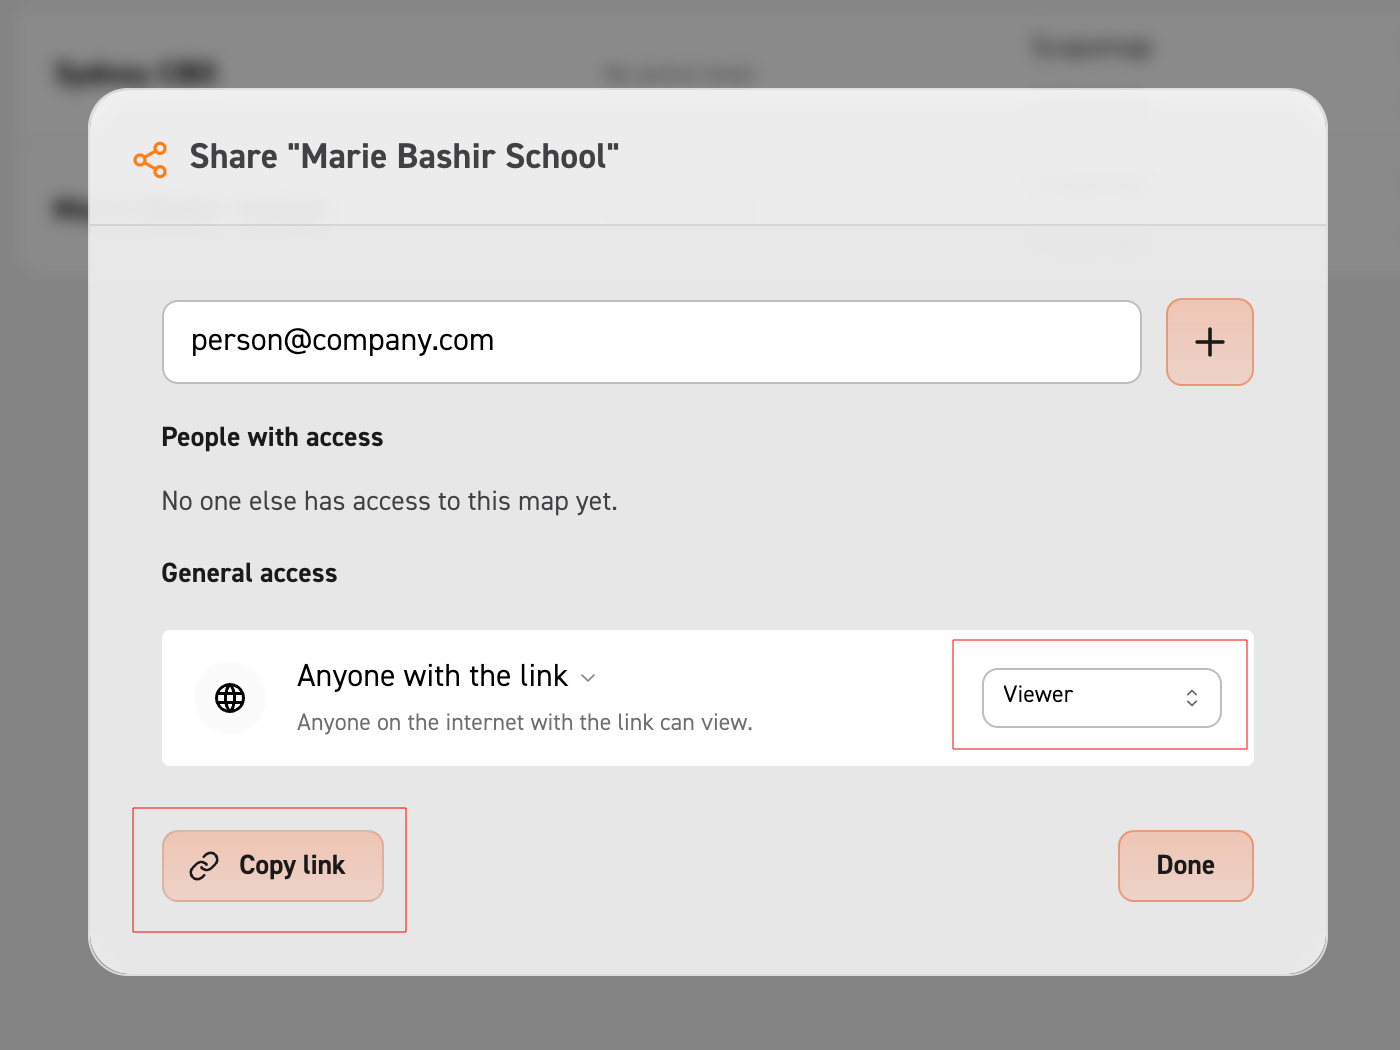
Task: Click the 'People with access' heading
Action: coord(272,438)
